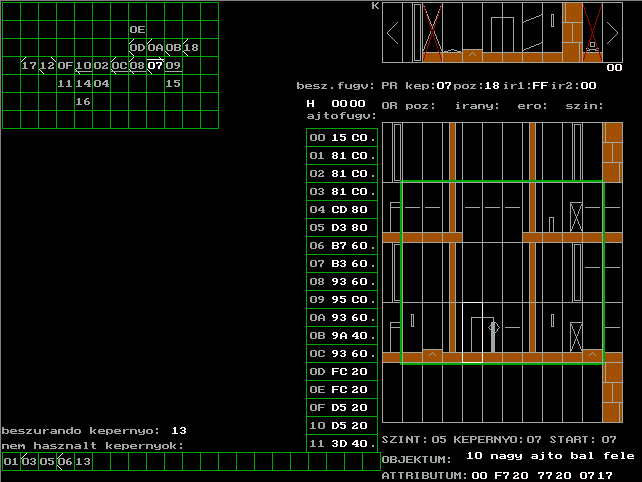This screenshot has width=642, height=482.
Task: Pick the brick wall tile in palette
Action: click(x=573, y=32)
